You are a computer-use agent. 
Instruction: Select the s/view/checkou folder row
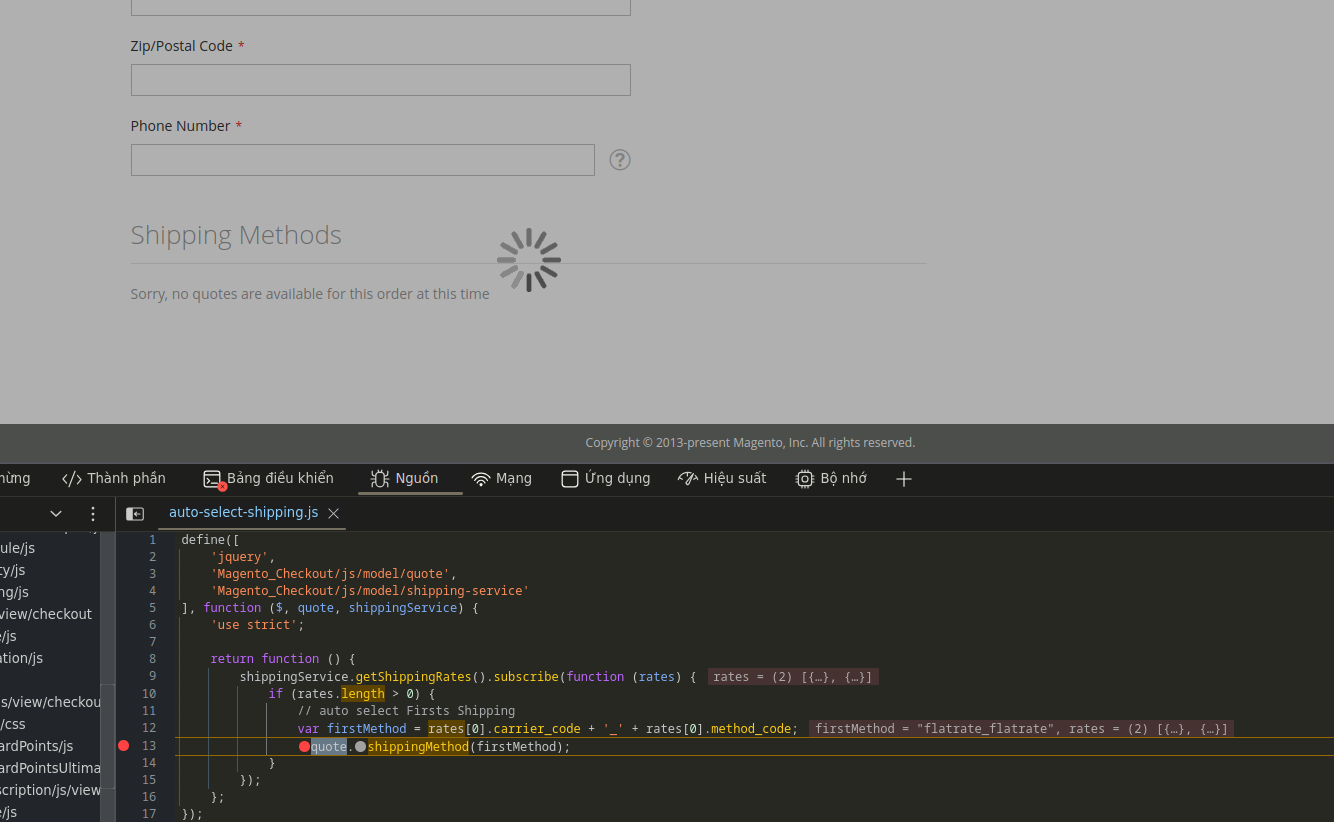click(50, 702)
